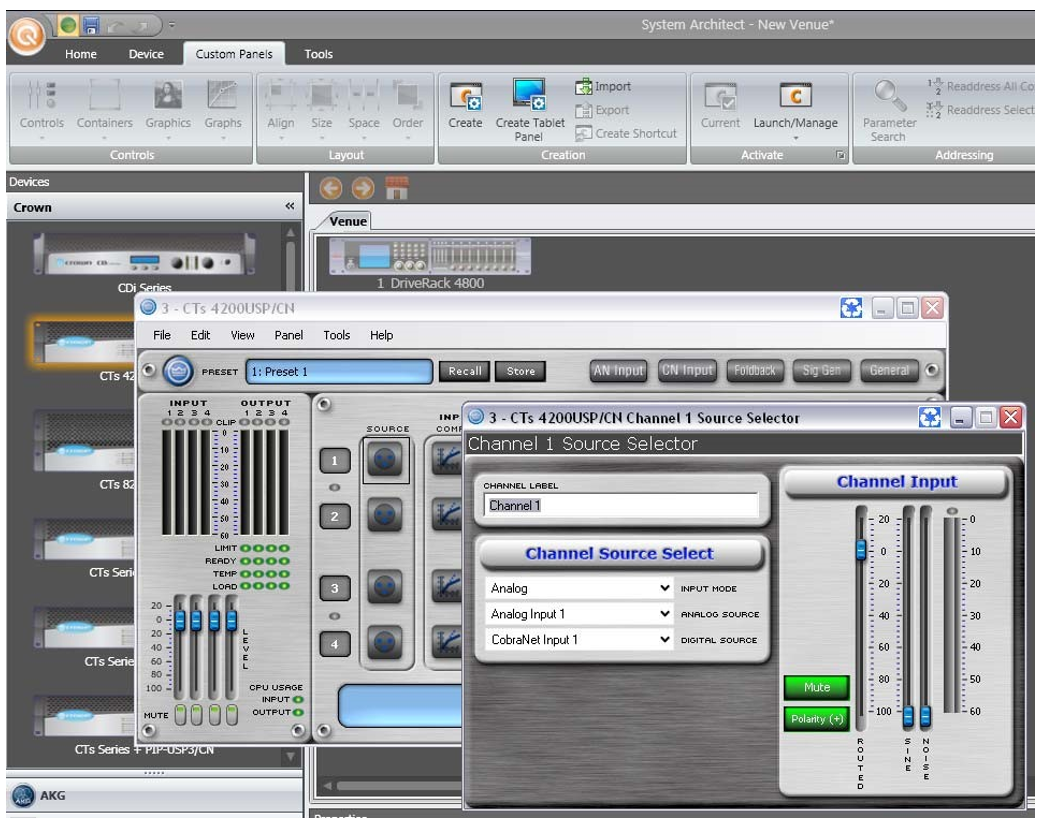The height and width of the screenshot is (828, 1043).
Task: Go to home venue view icon
Action: (395, 188)
